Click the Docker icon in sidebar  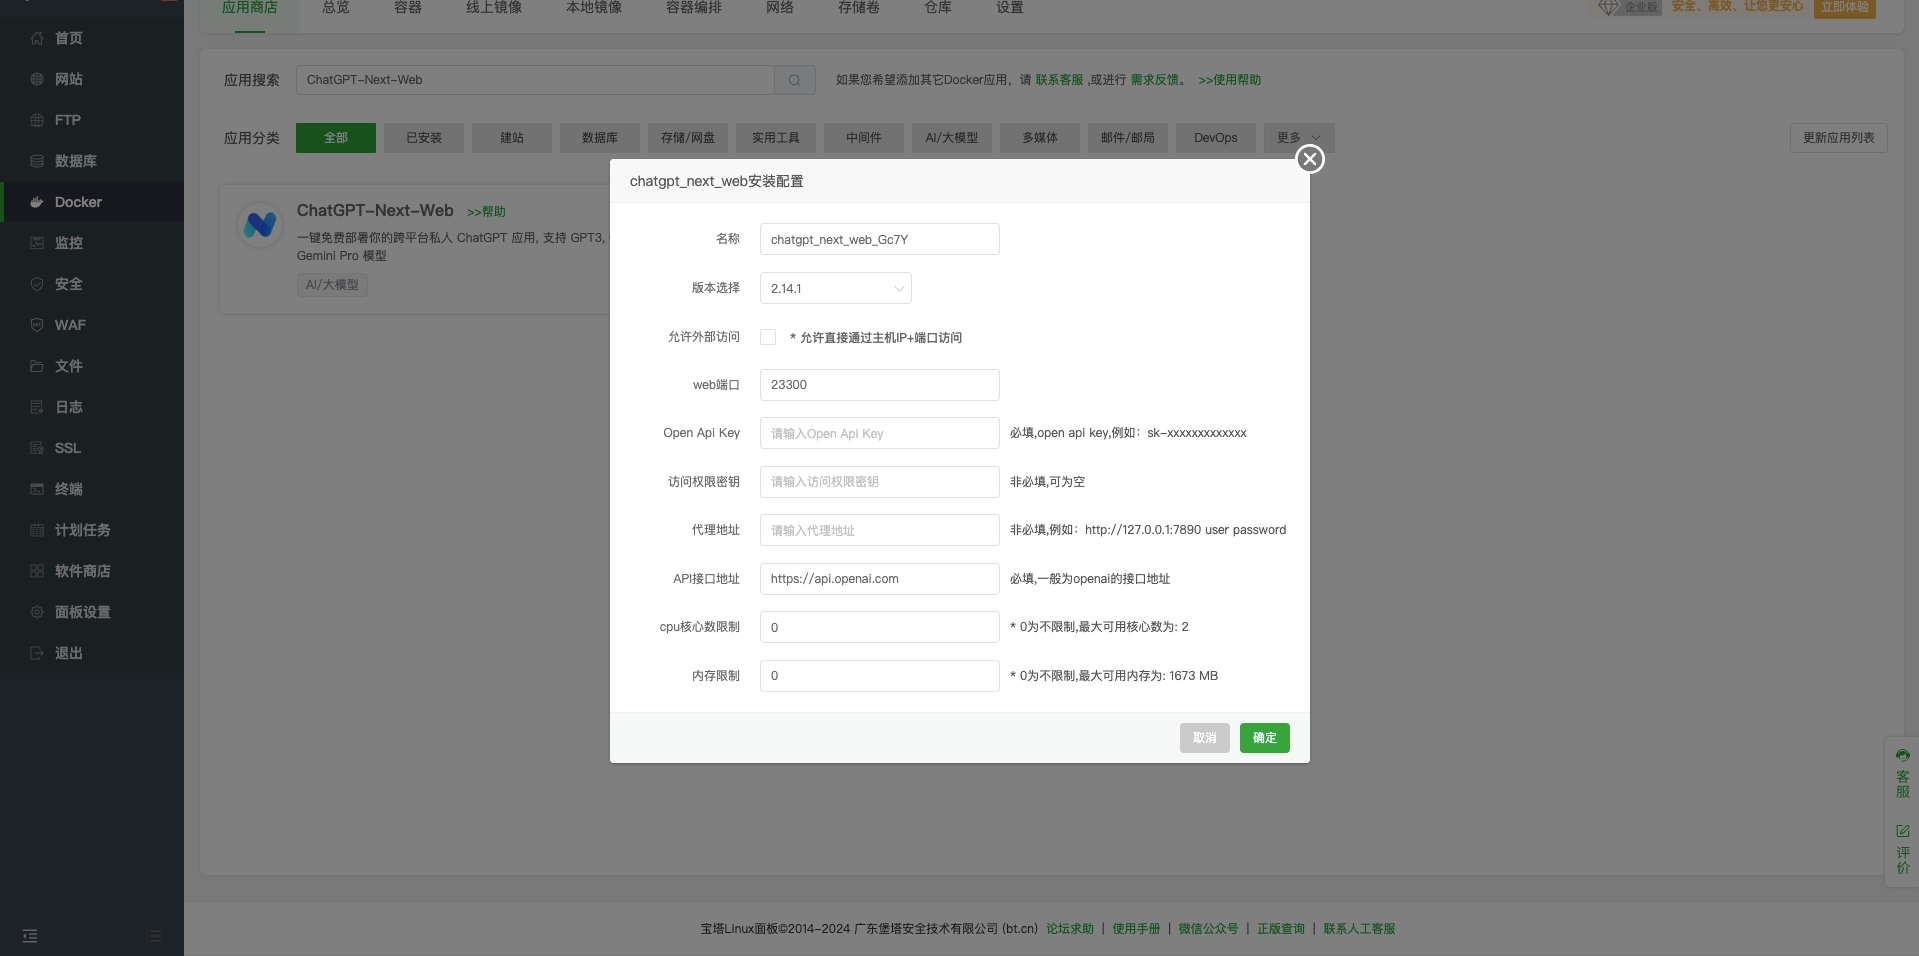point(37,202)
